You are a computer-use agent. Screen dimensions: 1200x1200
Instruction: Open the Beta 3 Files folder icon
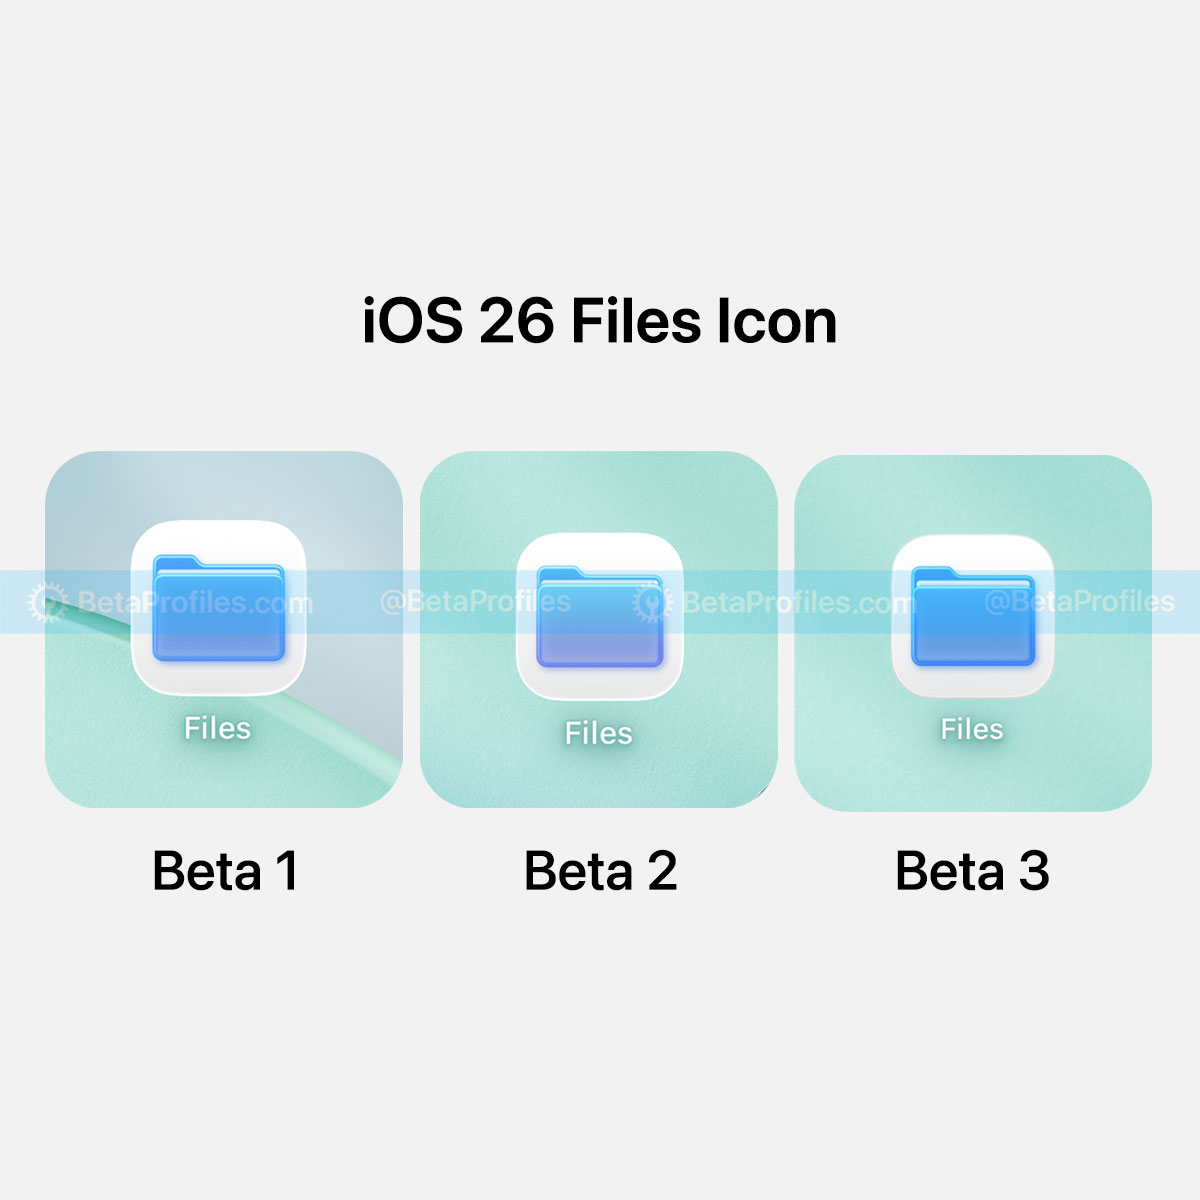(x=972, y=616)
